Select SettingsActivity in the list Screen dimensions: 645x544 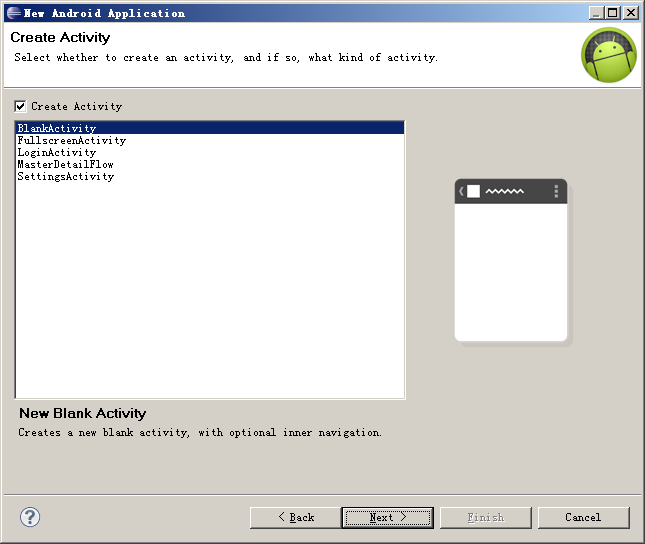(x=210, y=176)
